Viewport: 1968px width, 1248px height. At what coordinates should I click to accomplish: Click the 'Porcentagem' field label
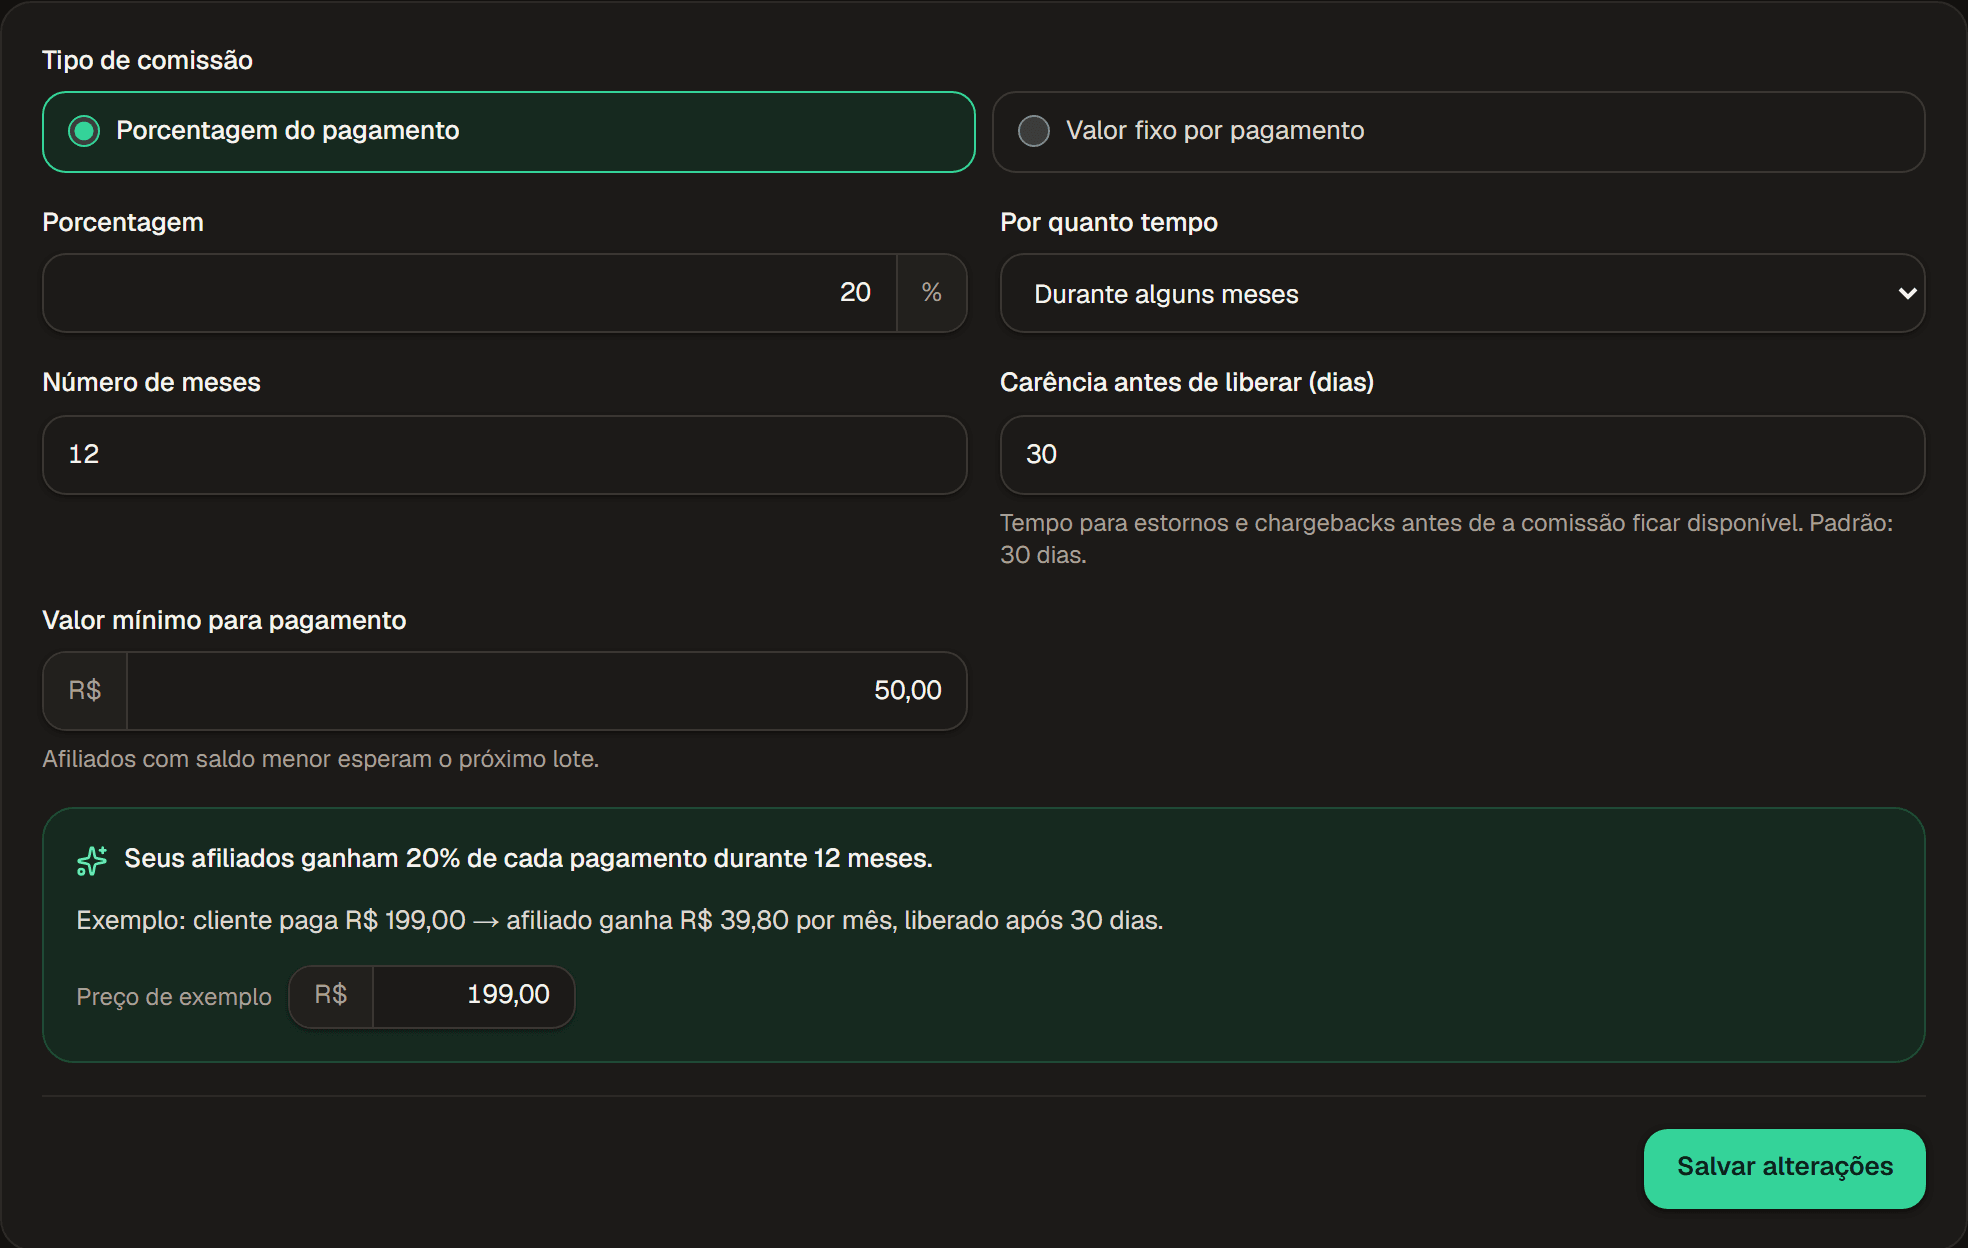coord(123,222)
